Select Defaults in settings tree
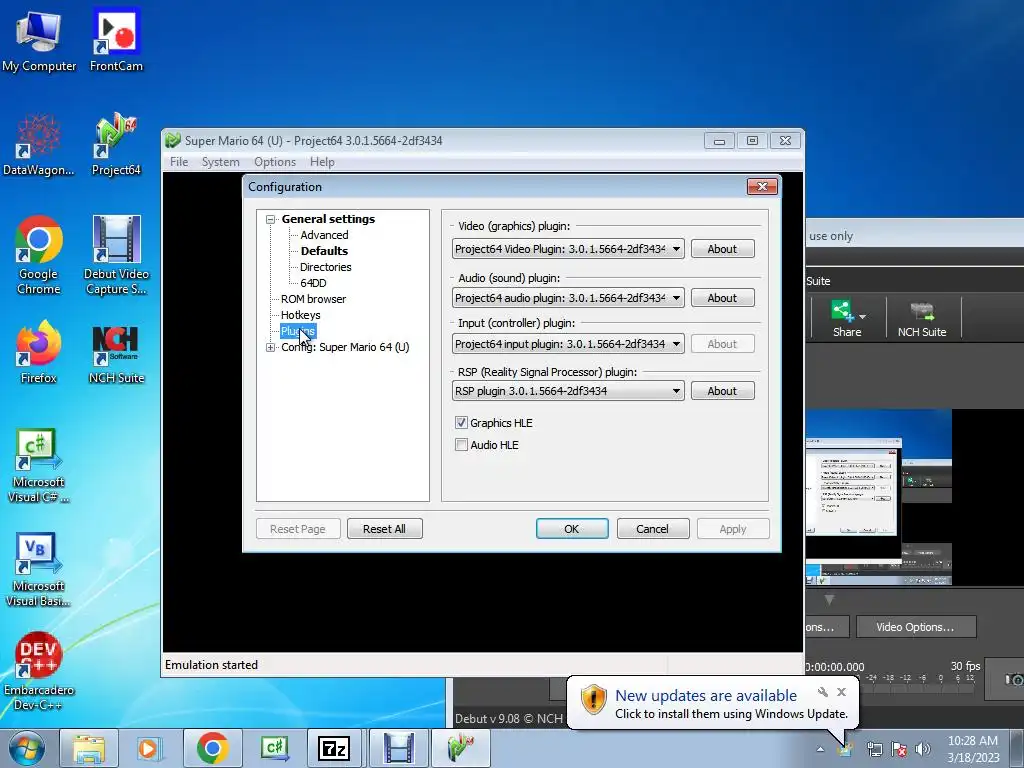The height and width of the screenshot is (768, 1024). click(324, 251)
